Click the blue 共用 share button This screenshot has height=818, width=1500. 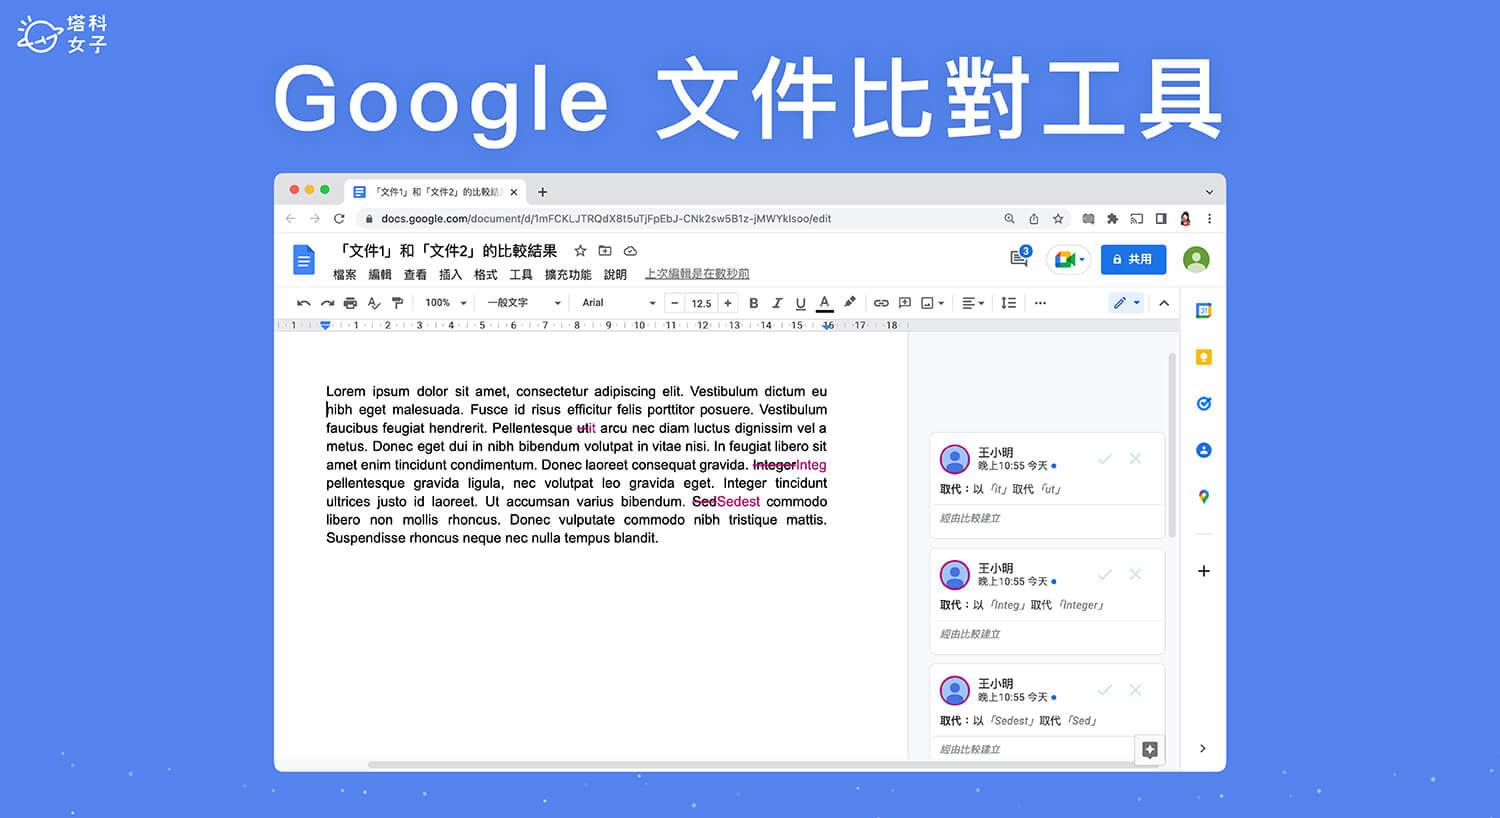coord(1133,259)
